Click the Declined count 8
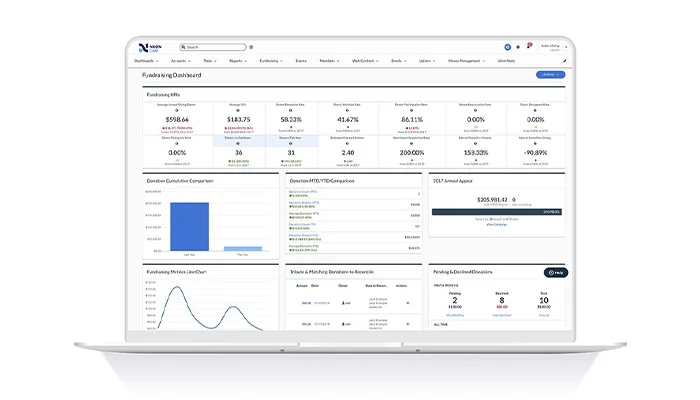This screenshot has width=700, height=400. pos(502,300)
